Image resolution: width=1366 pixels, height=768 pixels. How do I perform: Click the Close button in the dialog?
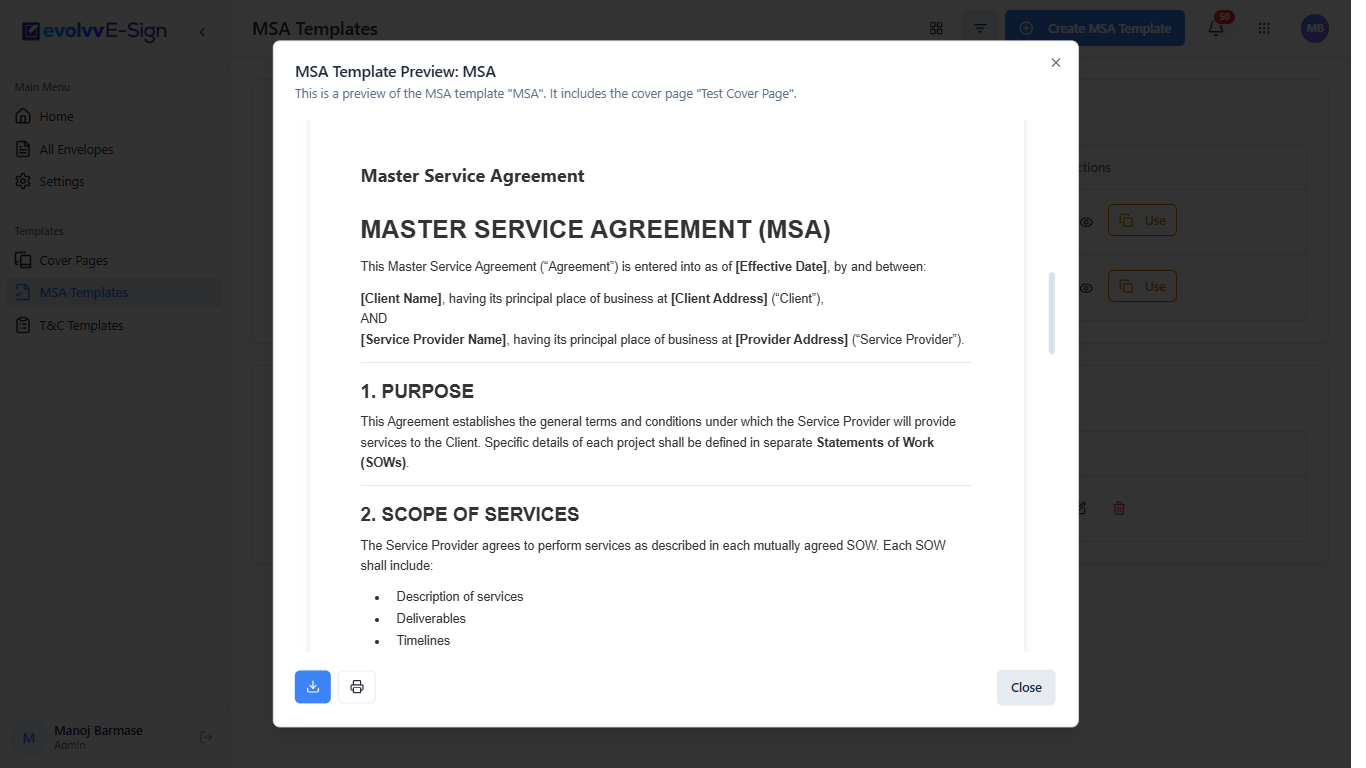tap(1026, 687)
